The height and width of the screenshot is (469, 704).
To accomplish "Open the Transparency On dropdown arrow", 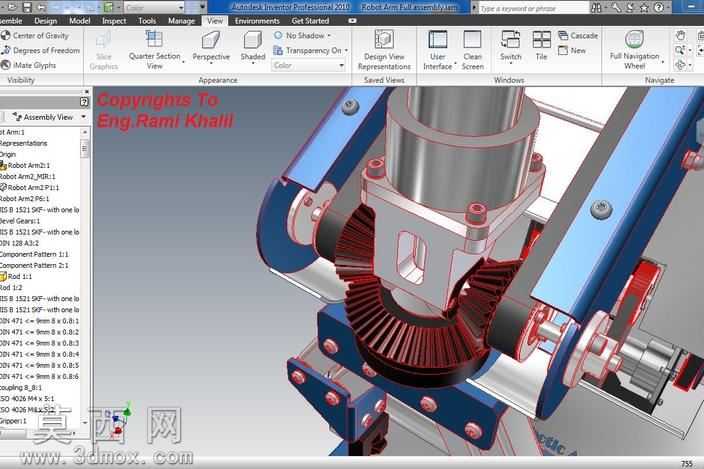I will [346, 51].
